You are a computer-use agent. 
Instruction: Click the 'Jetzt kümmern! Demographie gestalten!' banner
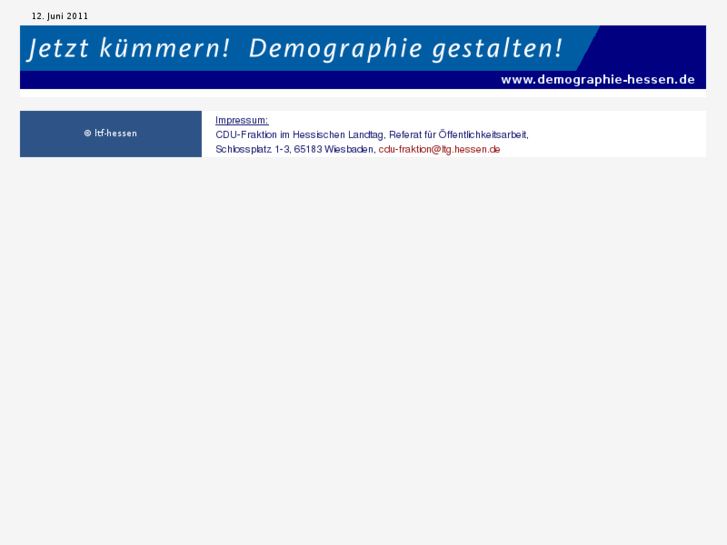coord(363,57)
